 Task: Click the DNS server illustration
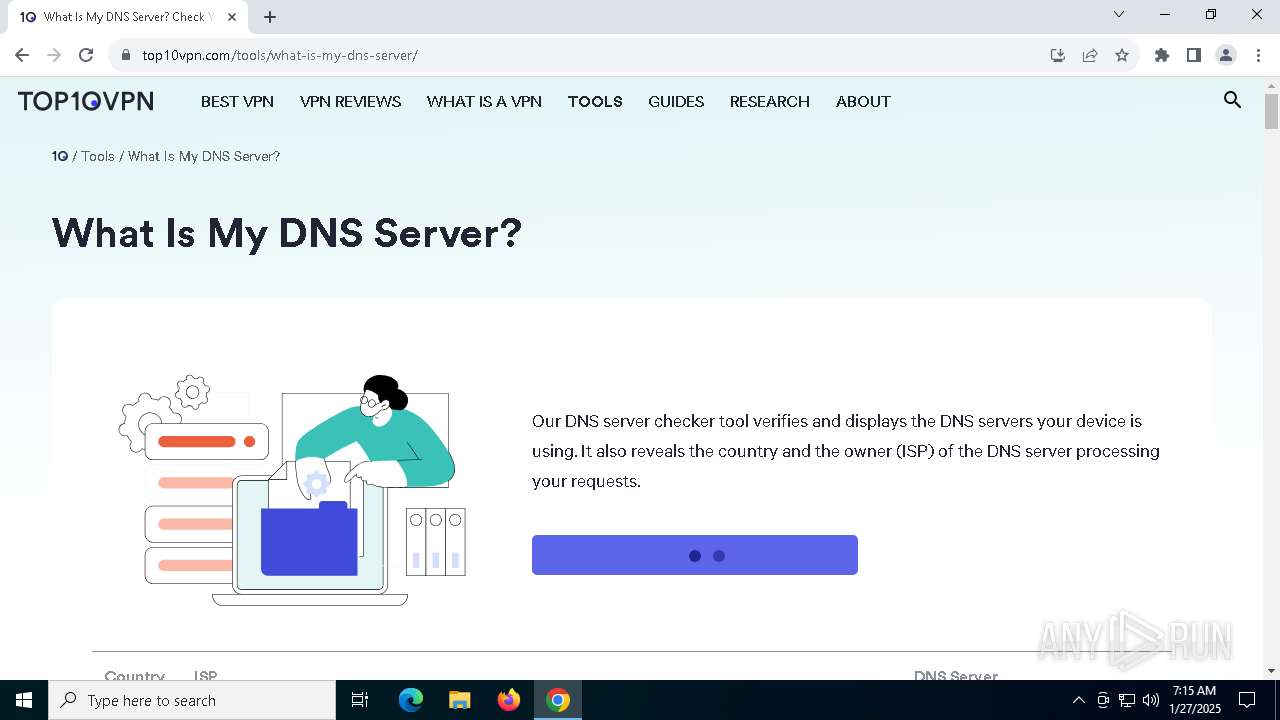point(292,490)
